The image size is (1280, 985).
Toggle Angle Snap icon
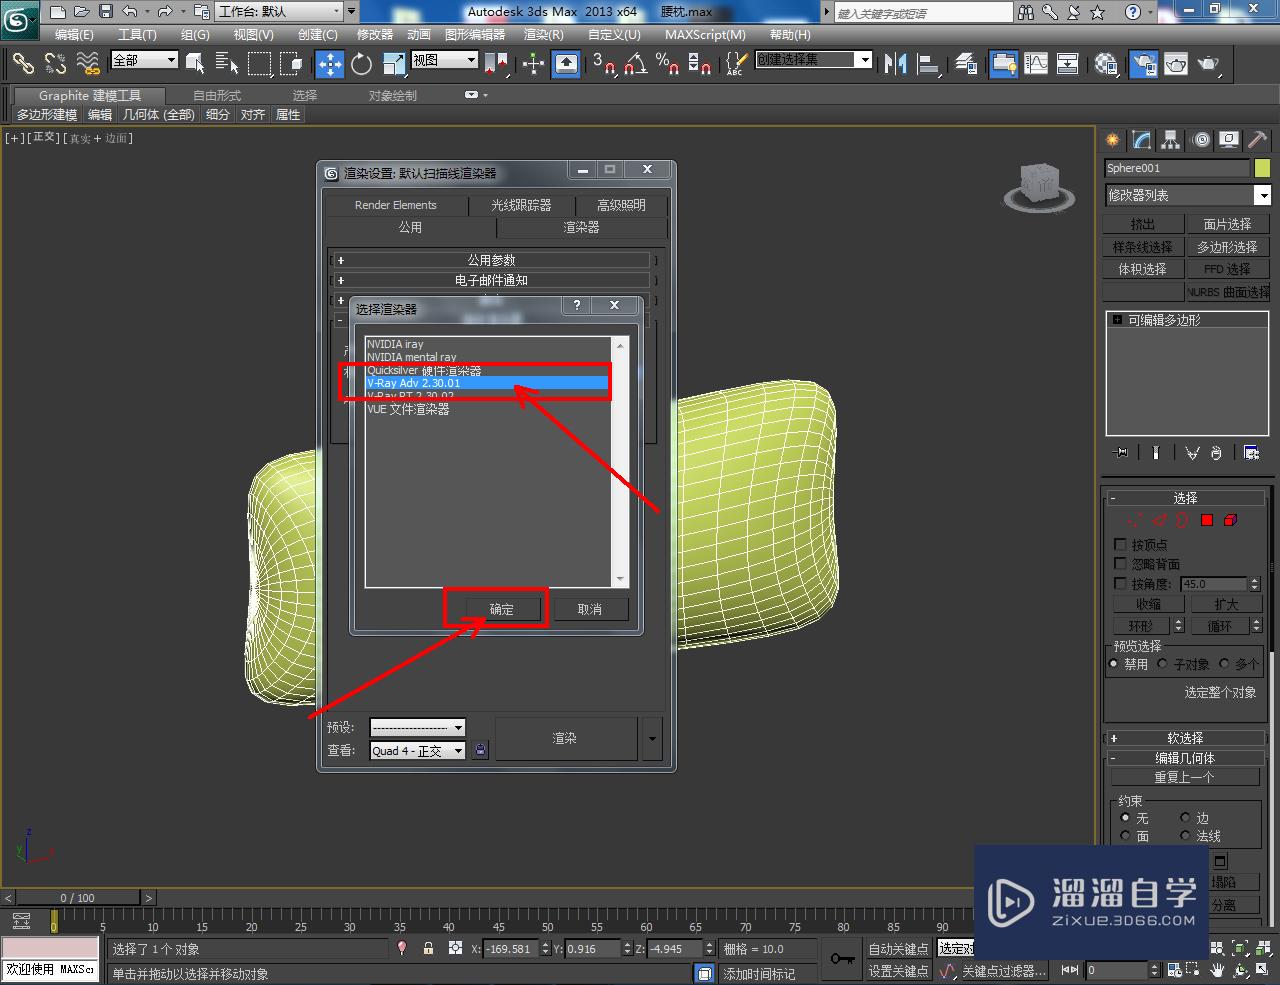[x=635, y=65]
